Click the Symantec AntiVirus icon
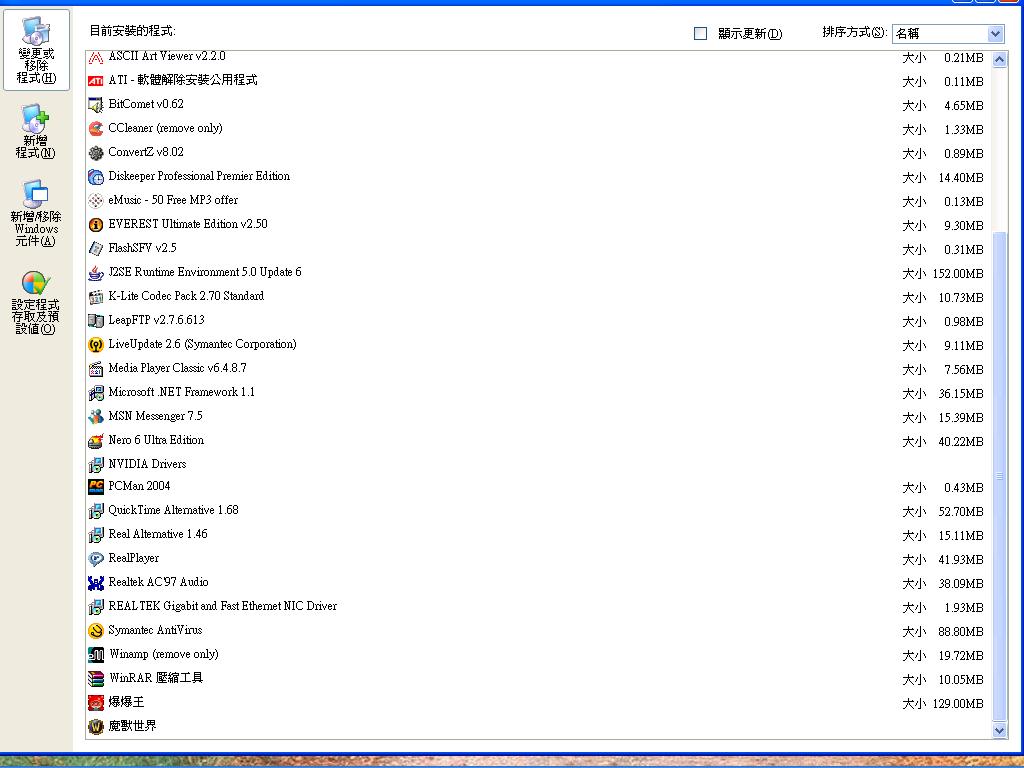The image size is (1024, 768). [95, 631]
